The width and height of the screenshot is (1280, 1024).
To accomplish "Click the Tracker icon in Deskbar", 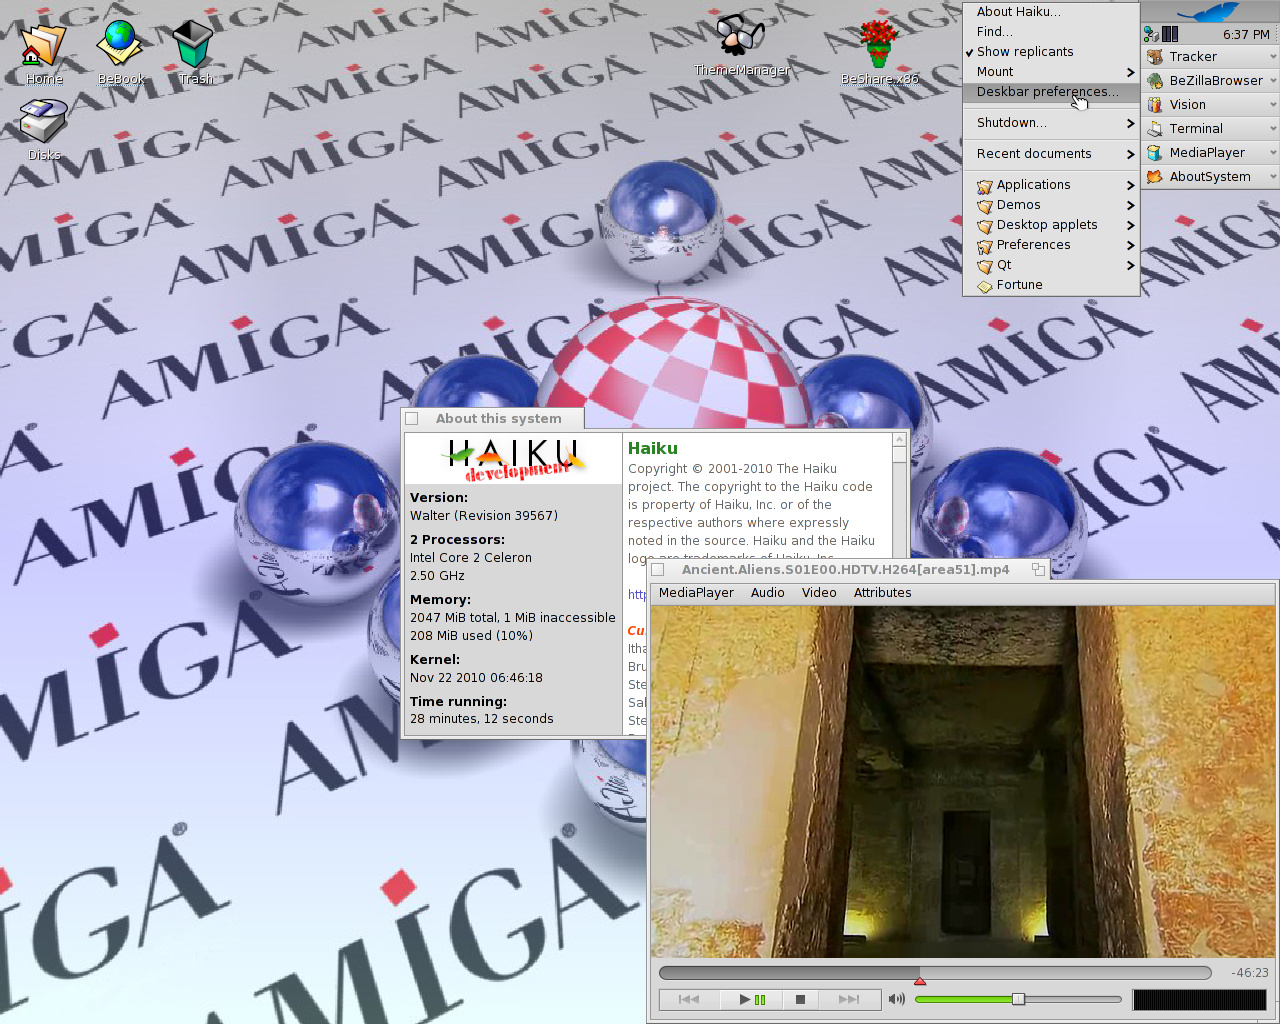I will [x=1155, y=57].
